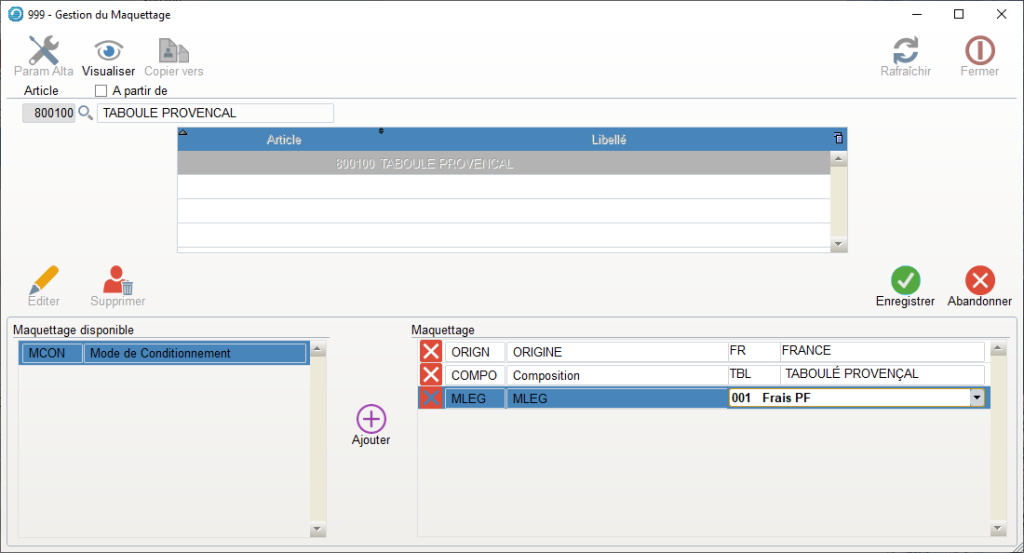This screenshot has width=1024, height=553.
Task: Click the Rafraîchir refresh icon
Action: (x=905, y=51)
